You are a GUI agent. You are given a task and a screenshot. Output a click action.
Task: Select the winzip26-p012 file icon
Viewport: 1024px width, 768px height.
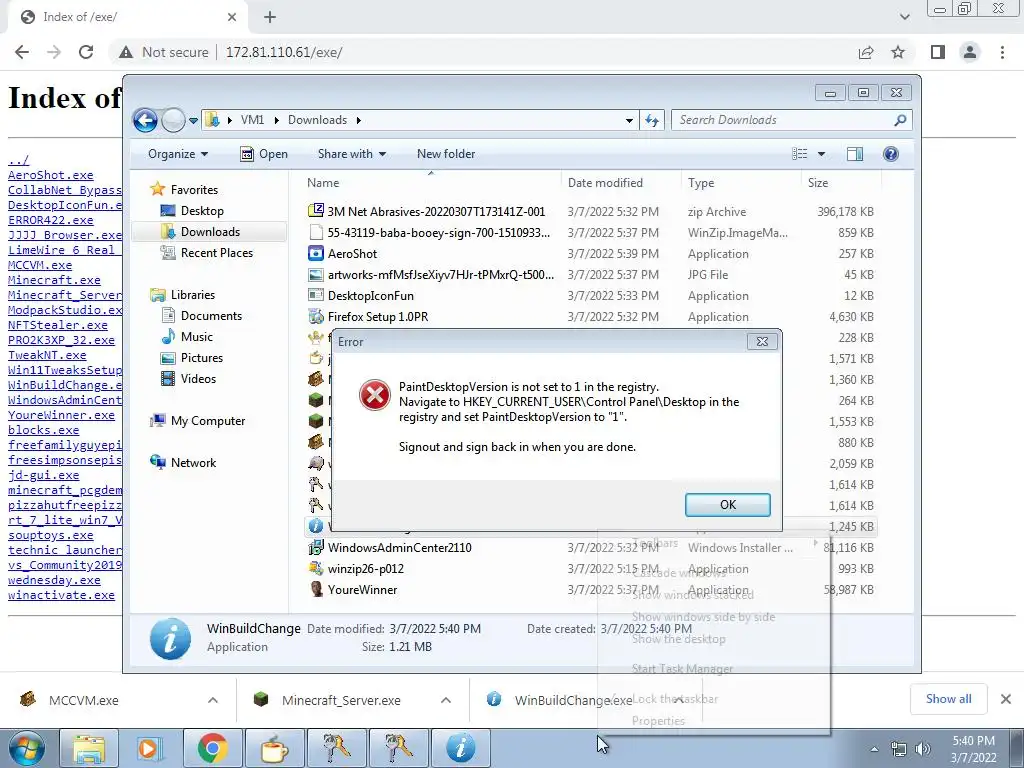316,568
